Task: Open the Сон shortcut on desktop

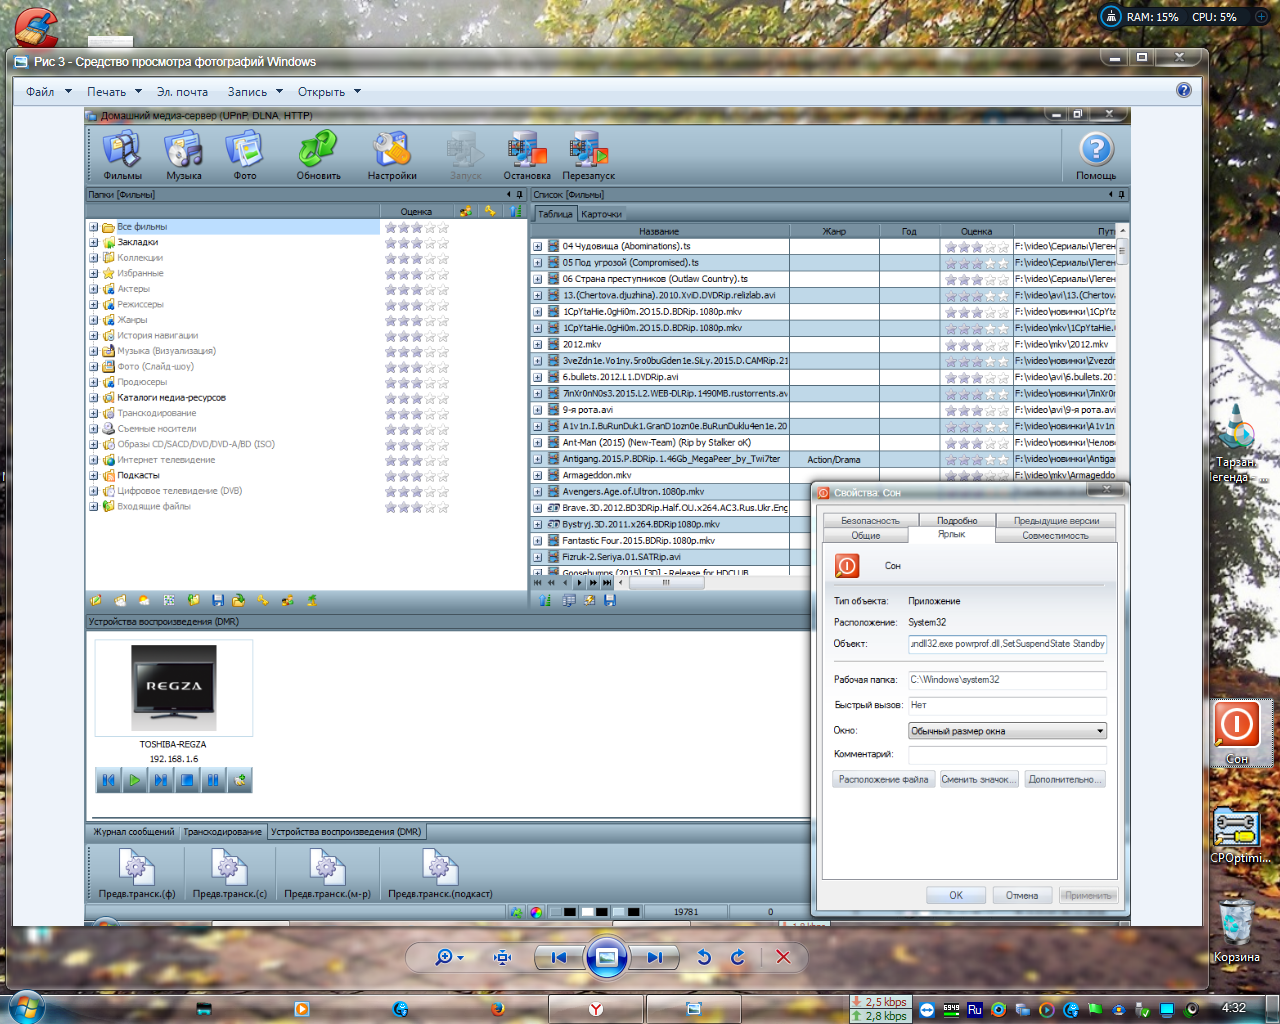Action: pos(1237,732)
